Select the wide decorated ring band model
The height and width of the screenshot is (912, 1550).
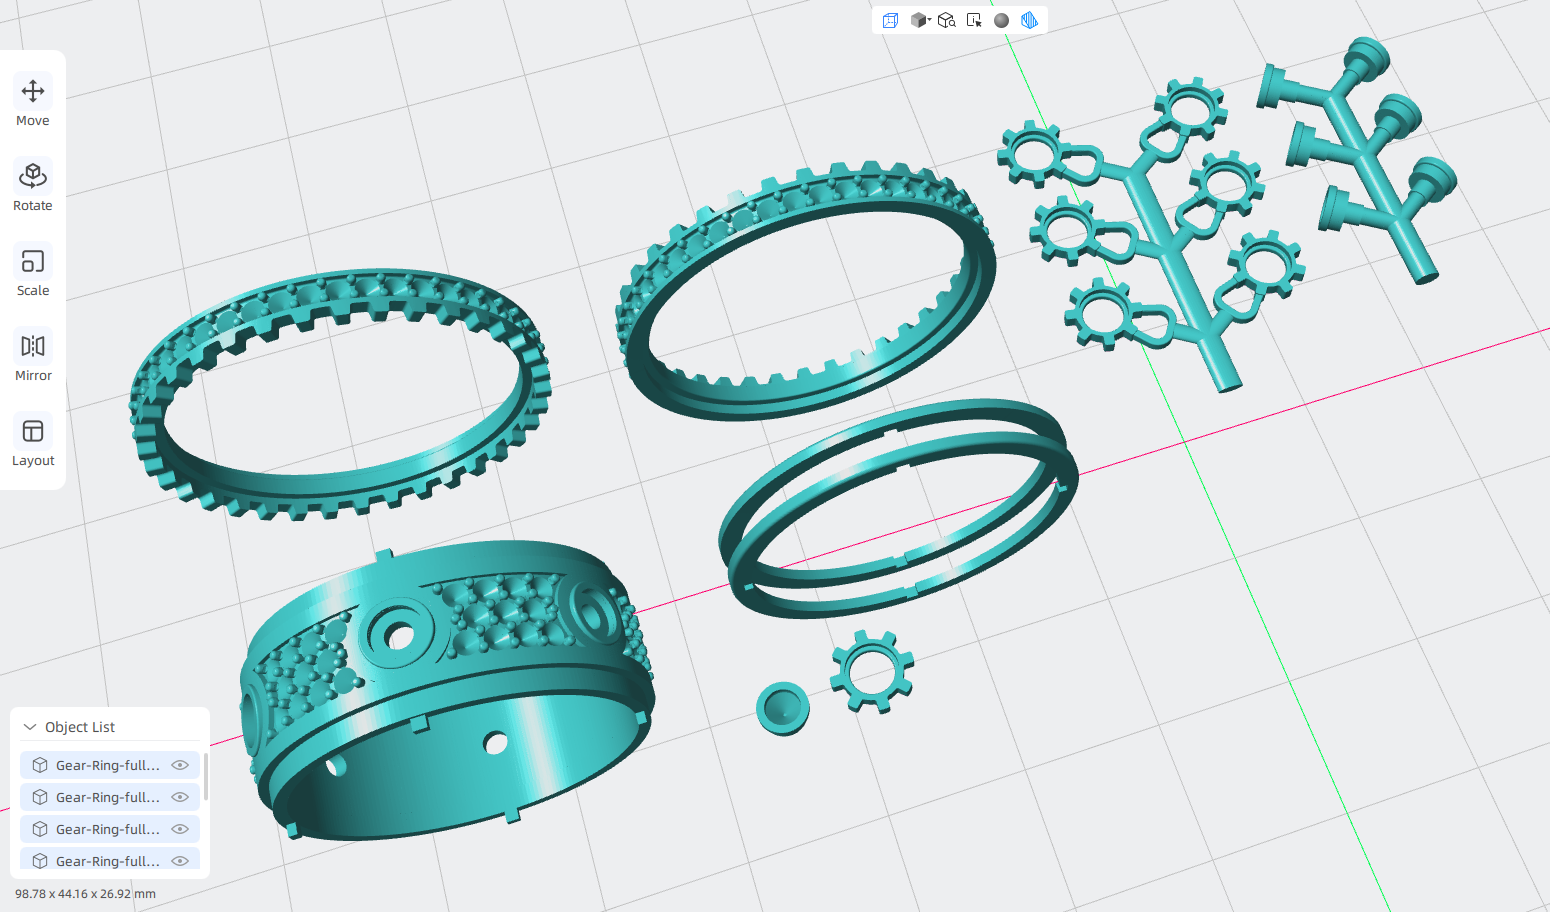[445, 690]
